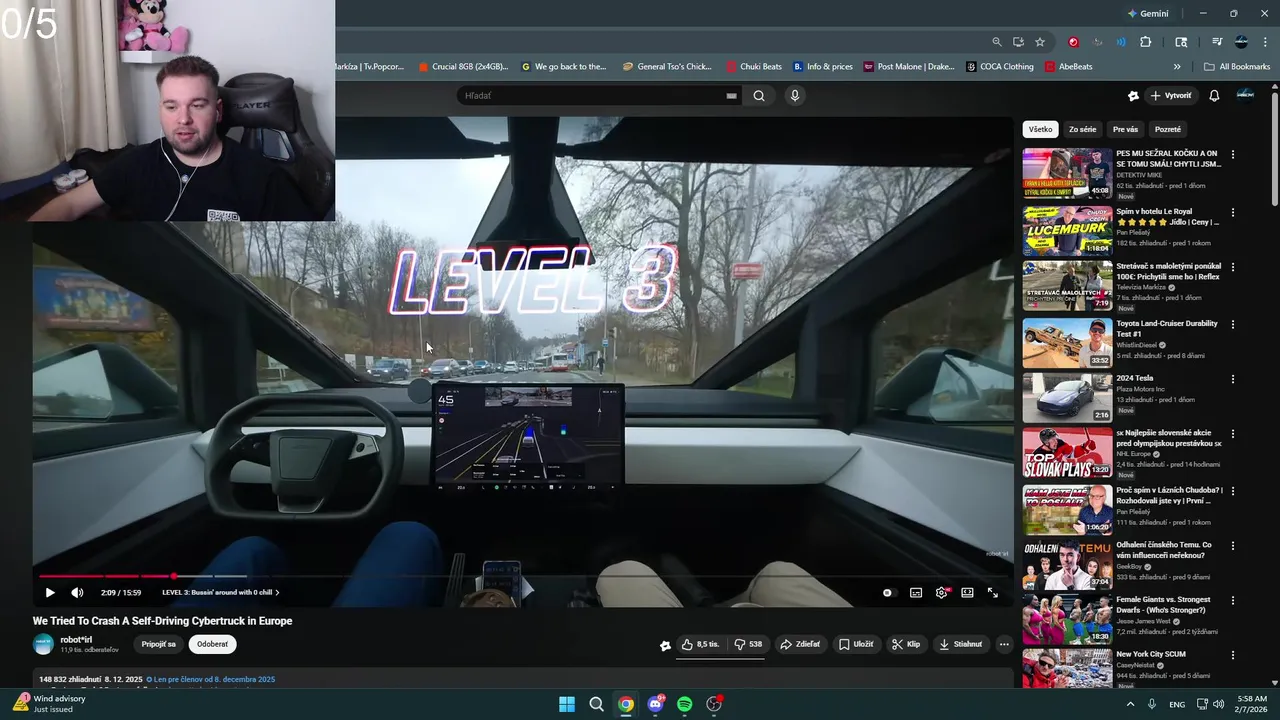Open options menu for 'New York City SCUM'

(1232, 655)
